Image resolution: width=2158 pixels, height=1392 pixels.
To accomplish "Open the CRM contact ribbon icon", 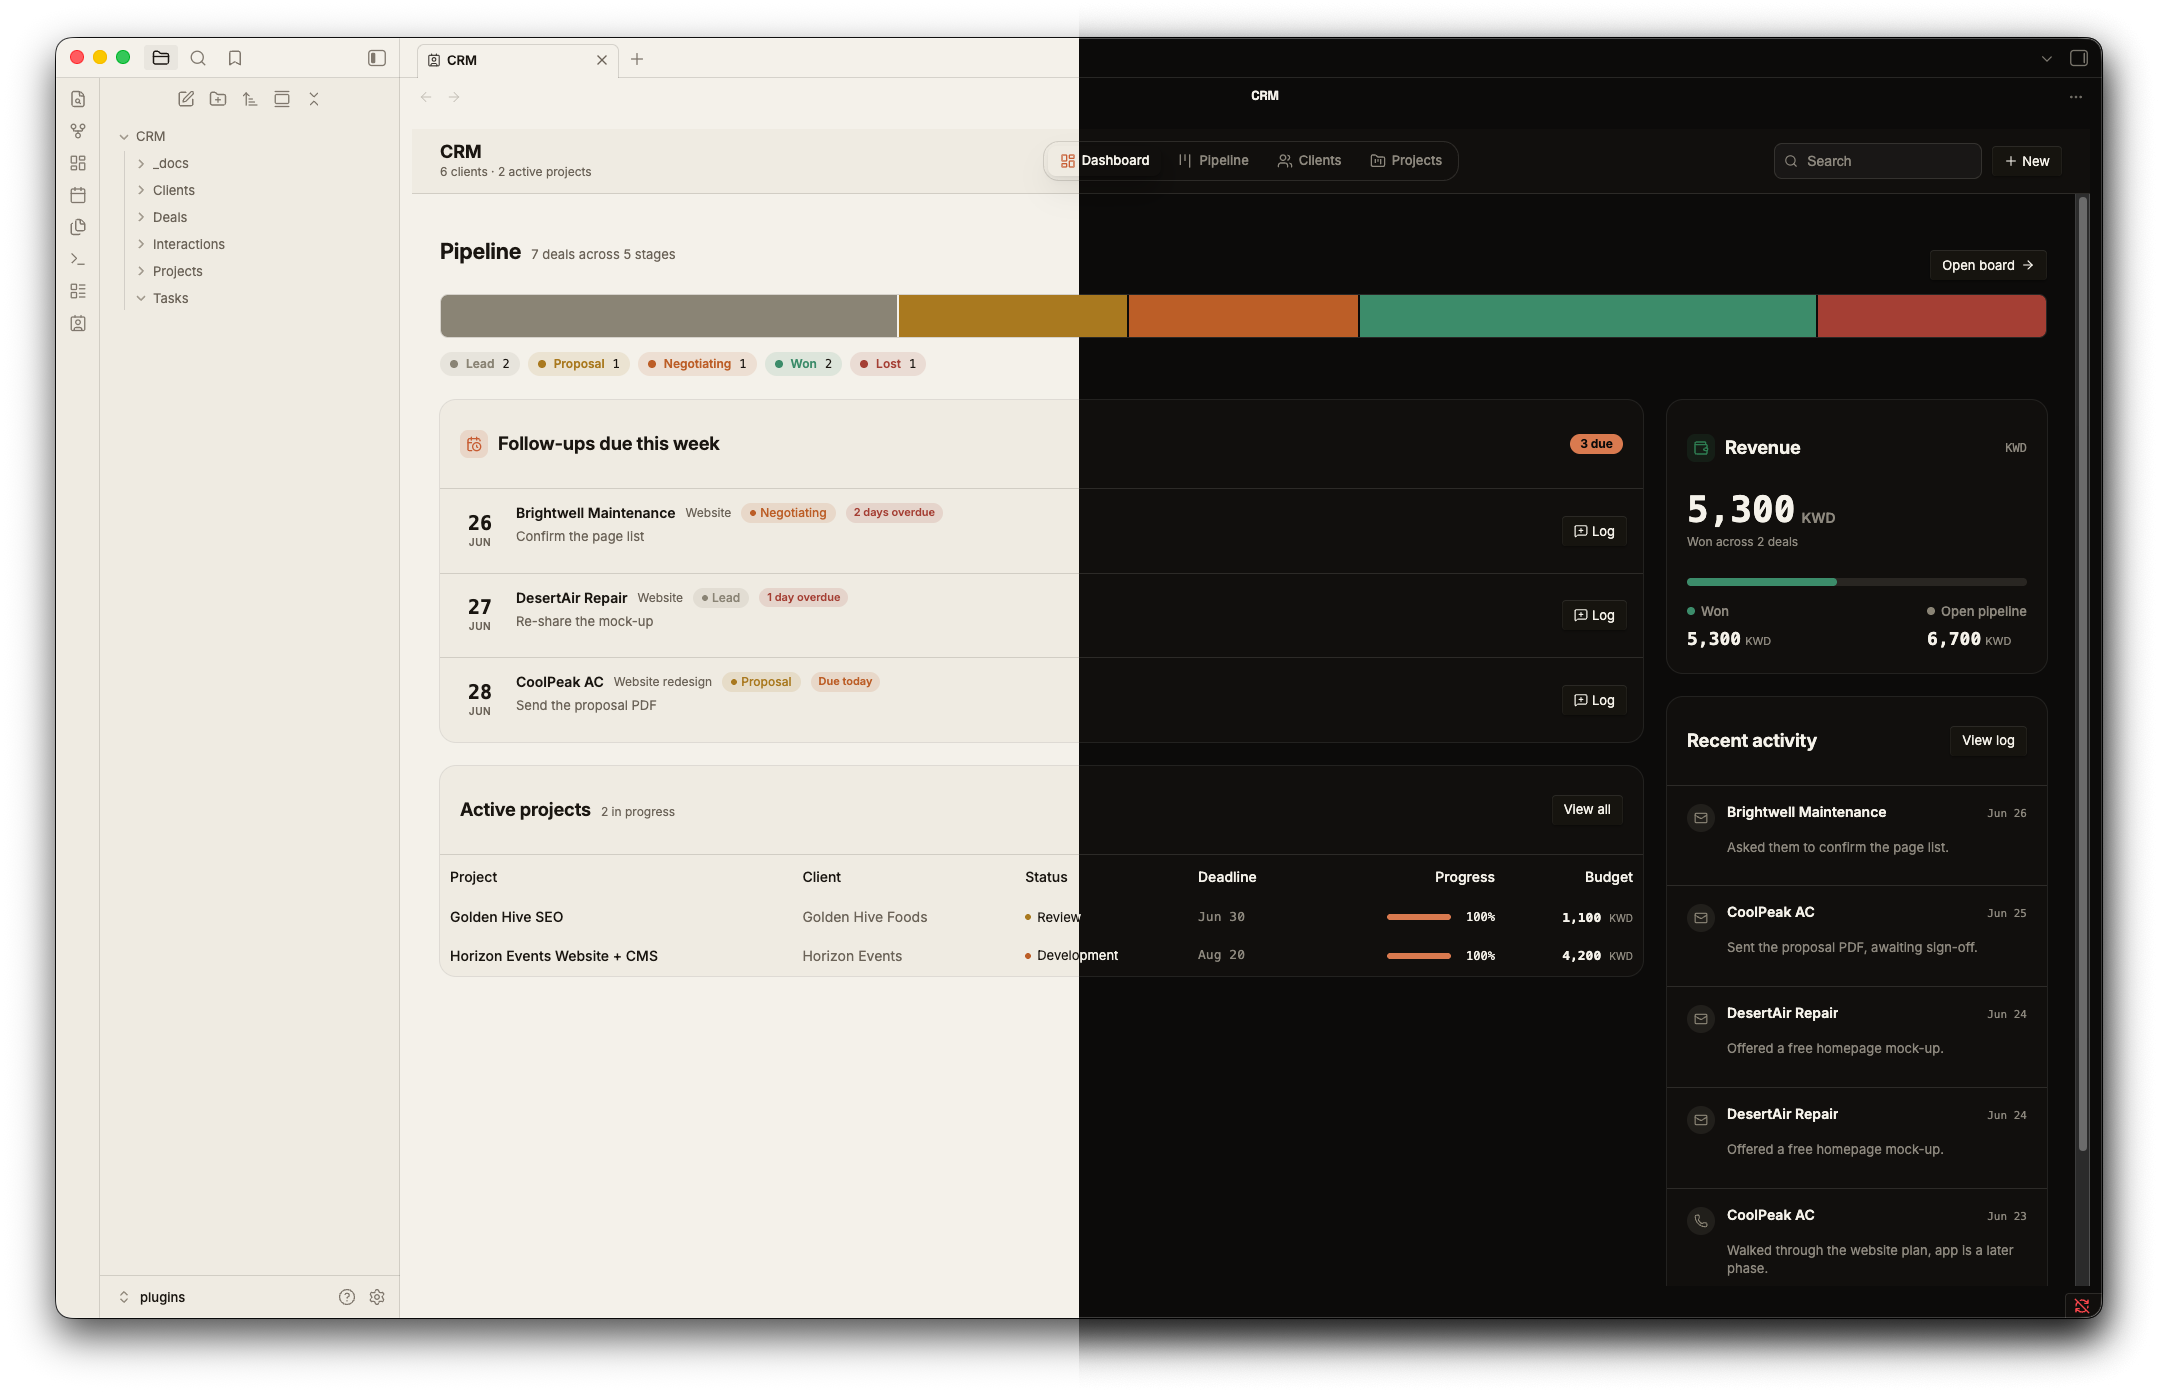I will pyautogui.click(x=78, y=323).
